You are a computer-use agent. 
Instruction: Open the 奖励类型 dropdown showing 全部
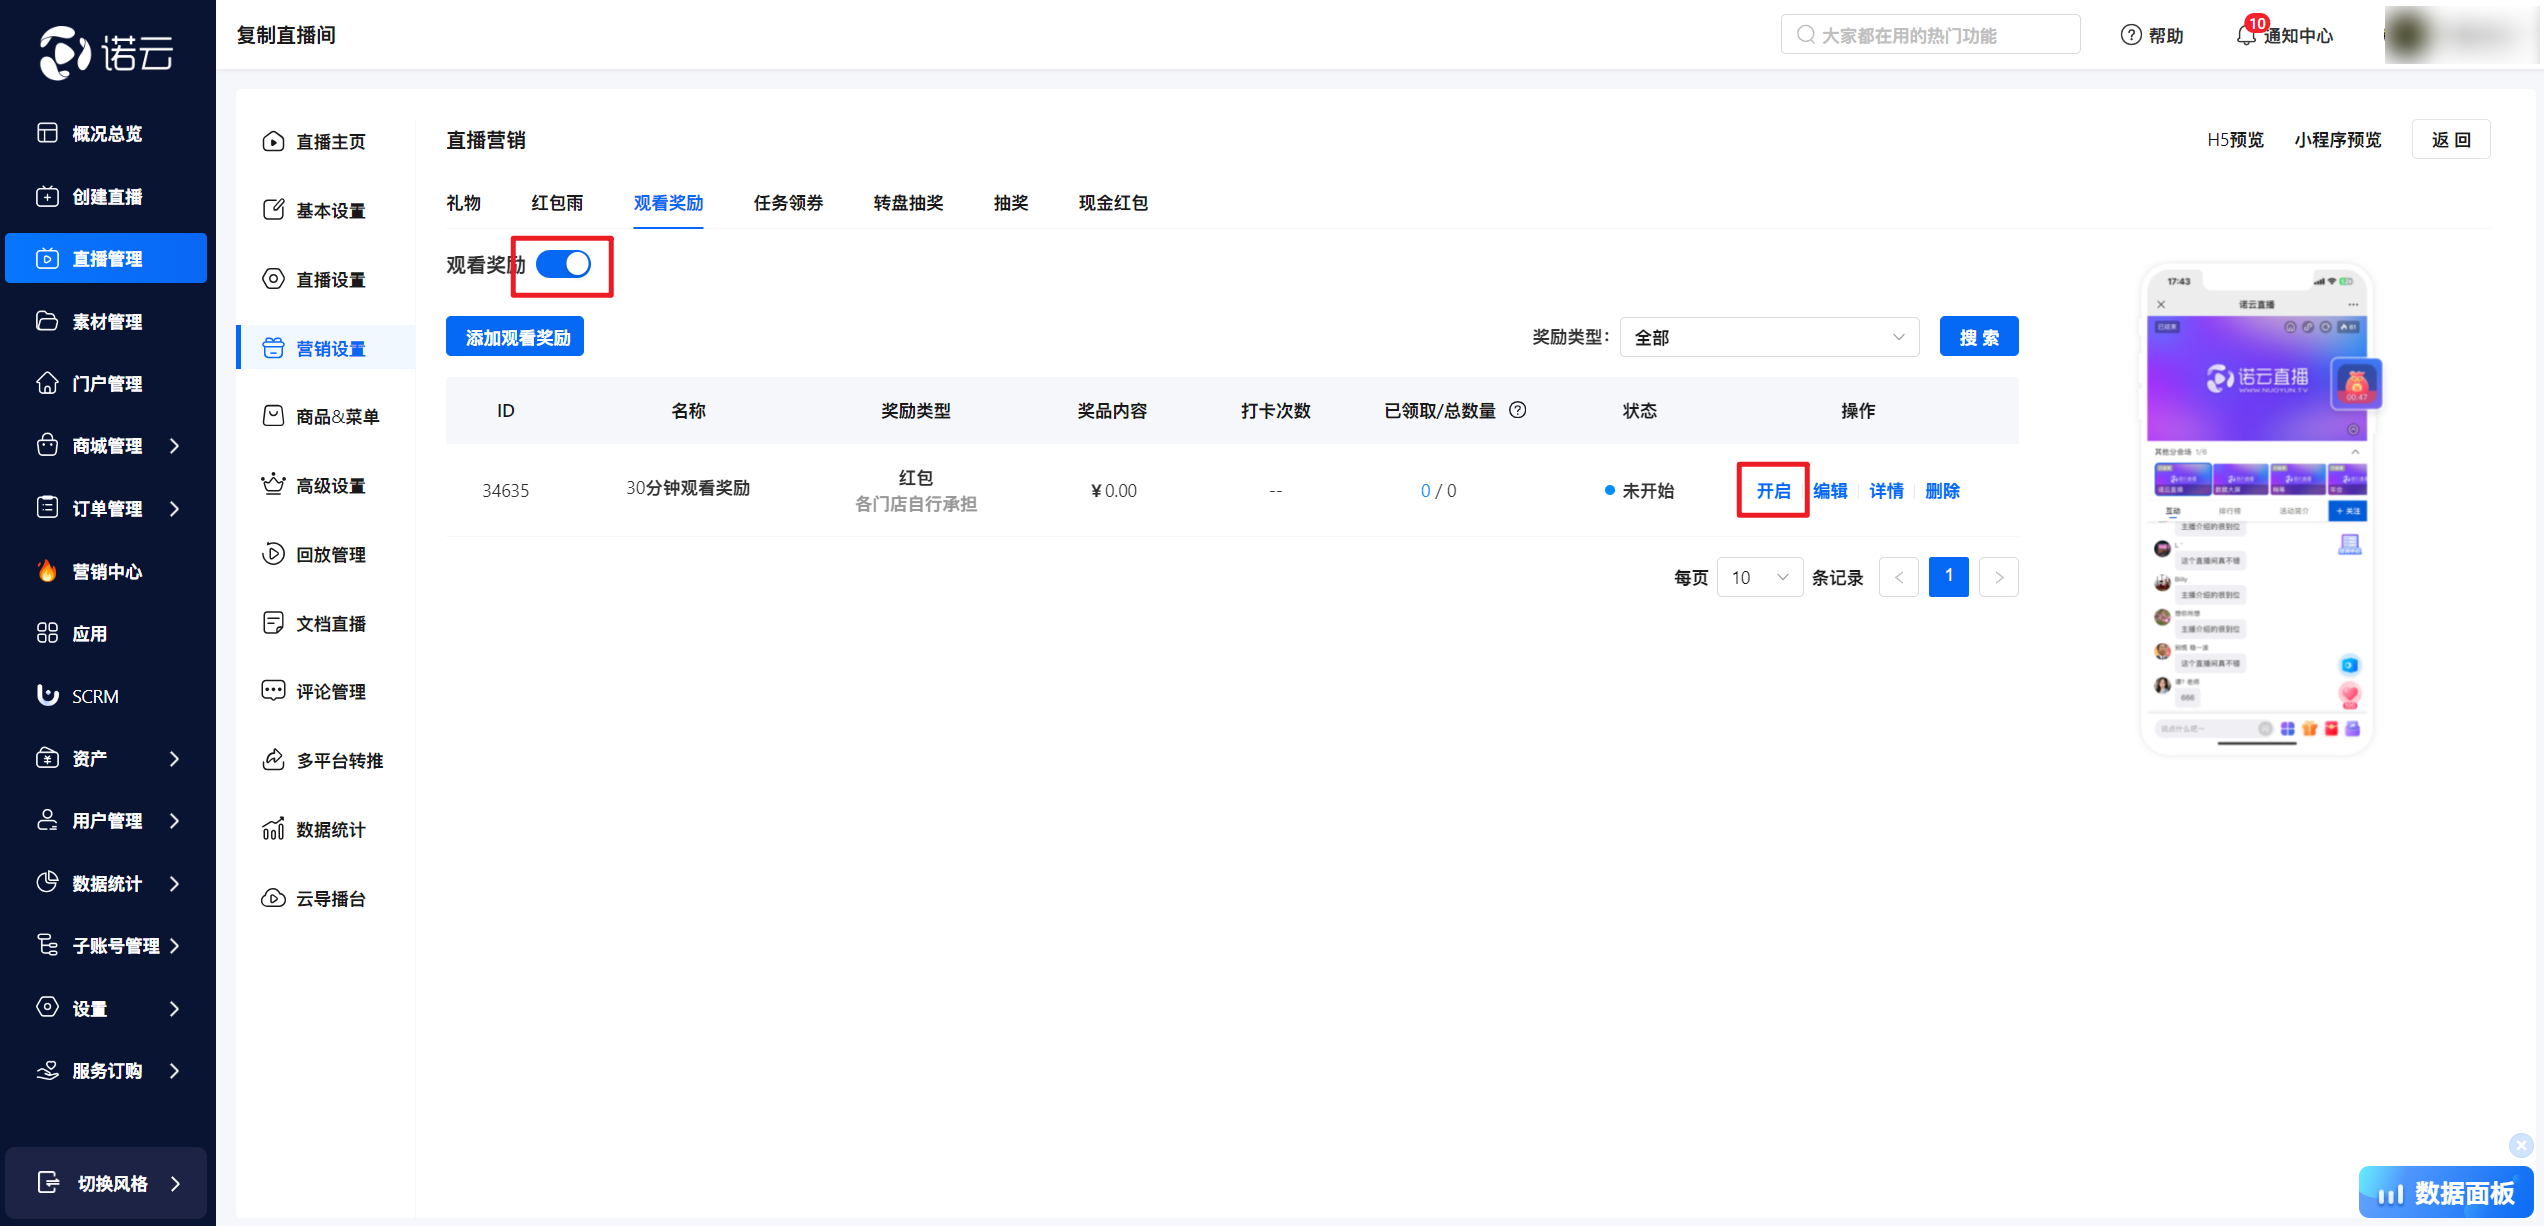1768,337
